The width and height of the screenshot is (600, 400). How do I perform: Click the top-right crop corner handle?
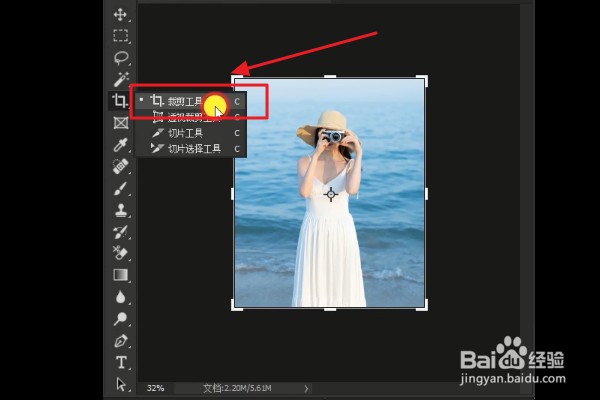[422, 81]
